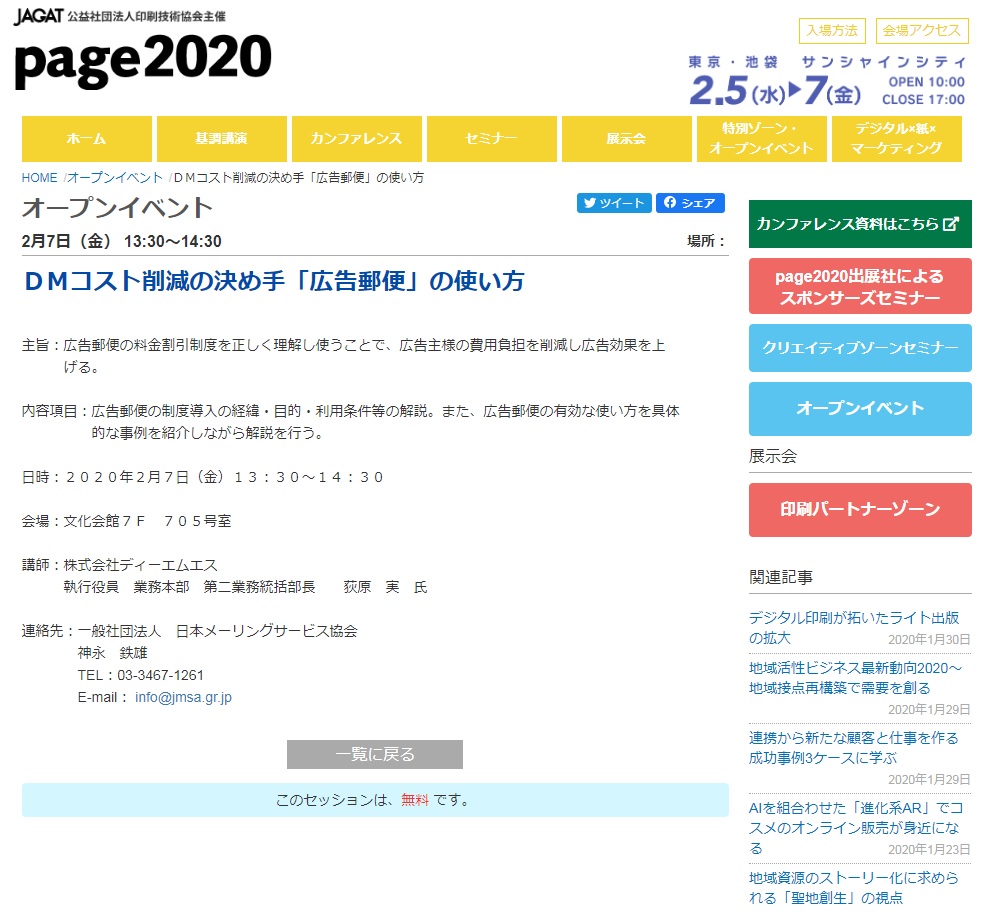Click the article date 2020年1月23日

click(929, 850)
